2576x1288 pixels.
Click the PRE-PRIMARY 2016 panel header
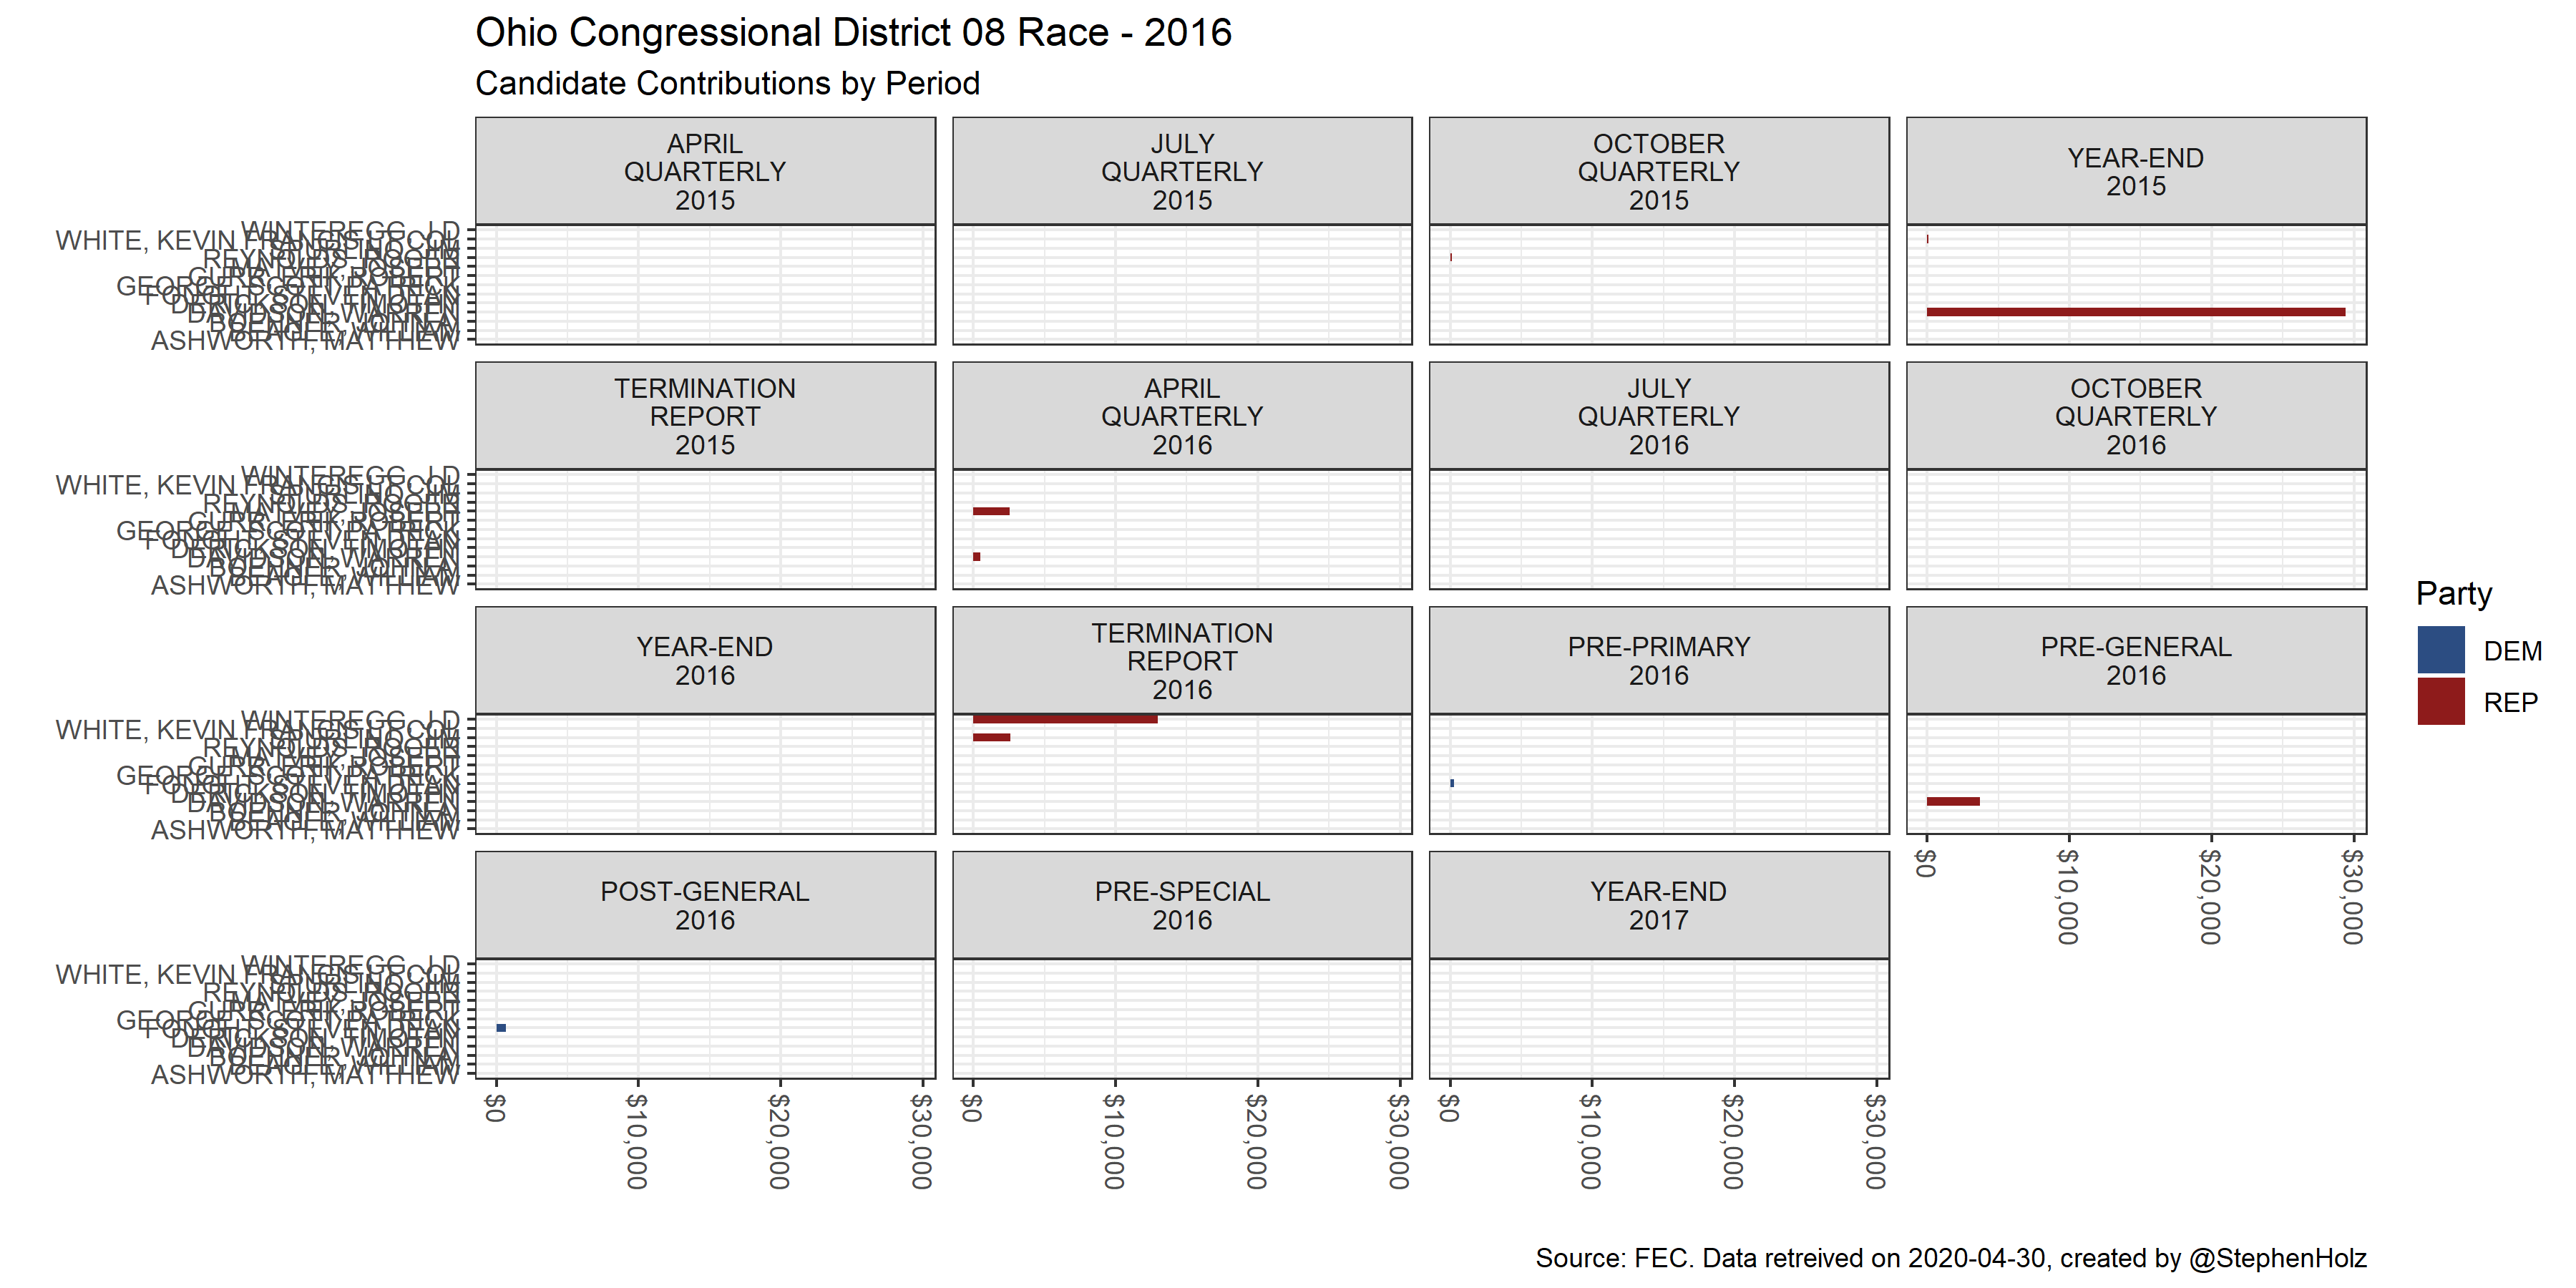[x=1658, y=660]
